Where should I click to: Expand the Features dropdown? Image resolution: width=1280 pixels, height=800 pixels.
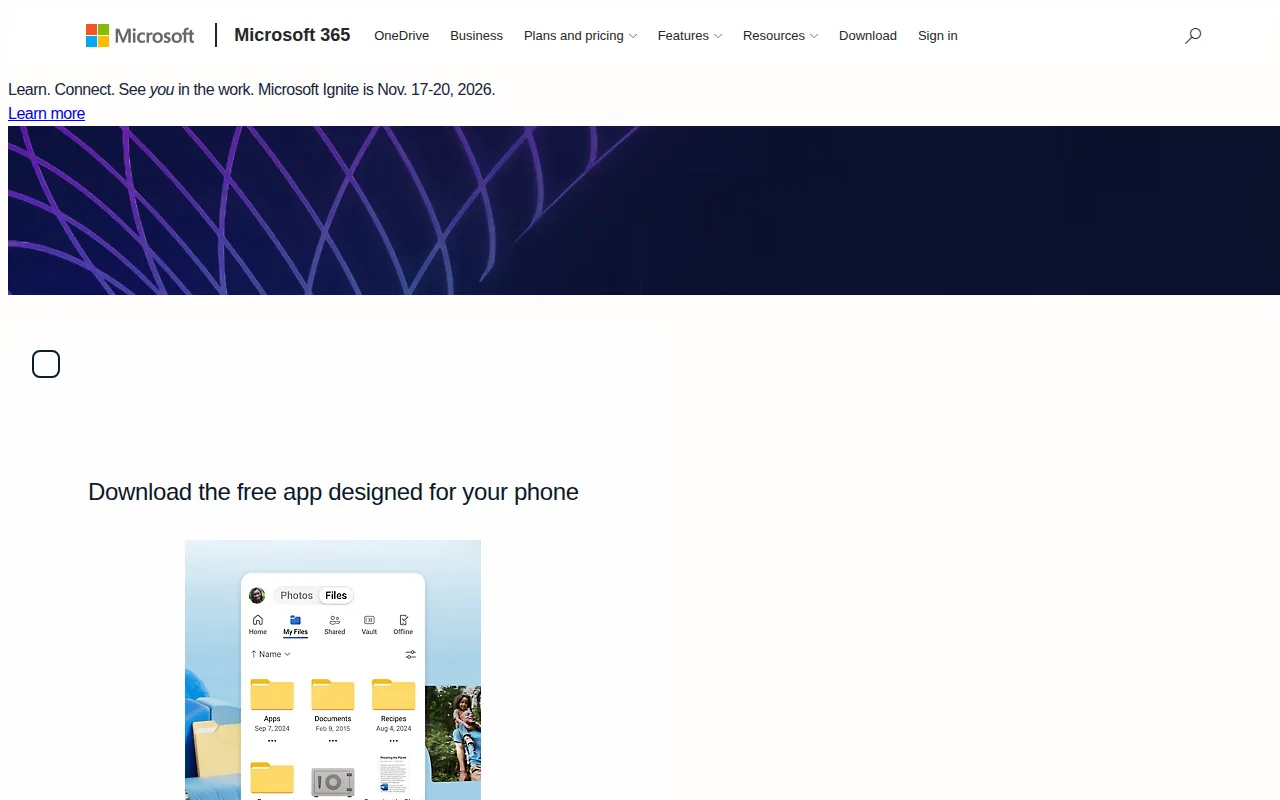[x=690, y=36]
